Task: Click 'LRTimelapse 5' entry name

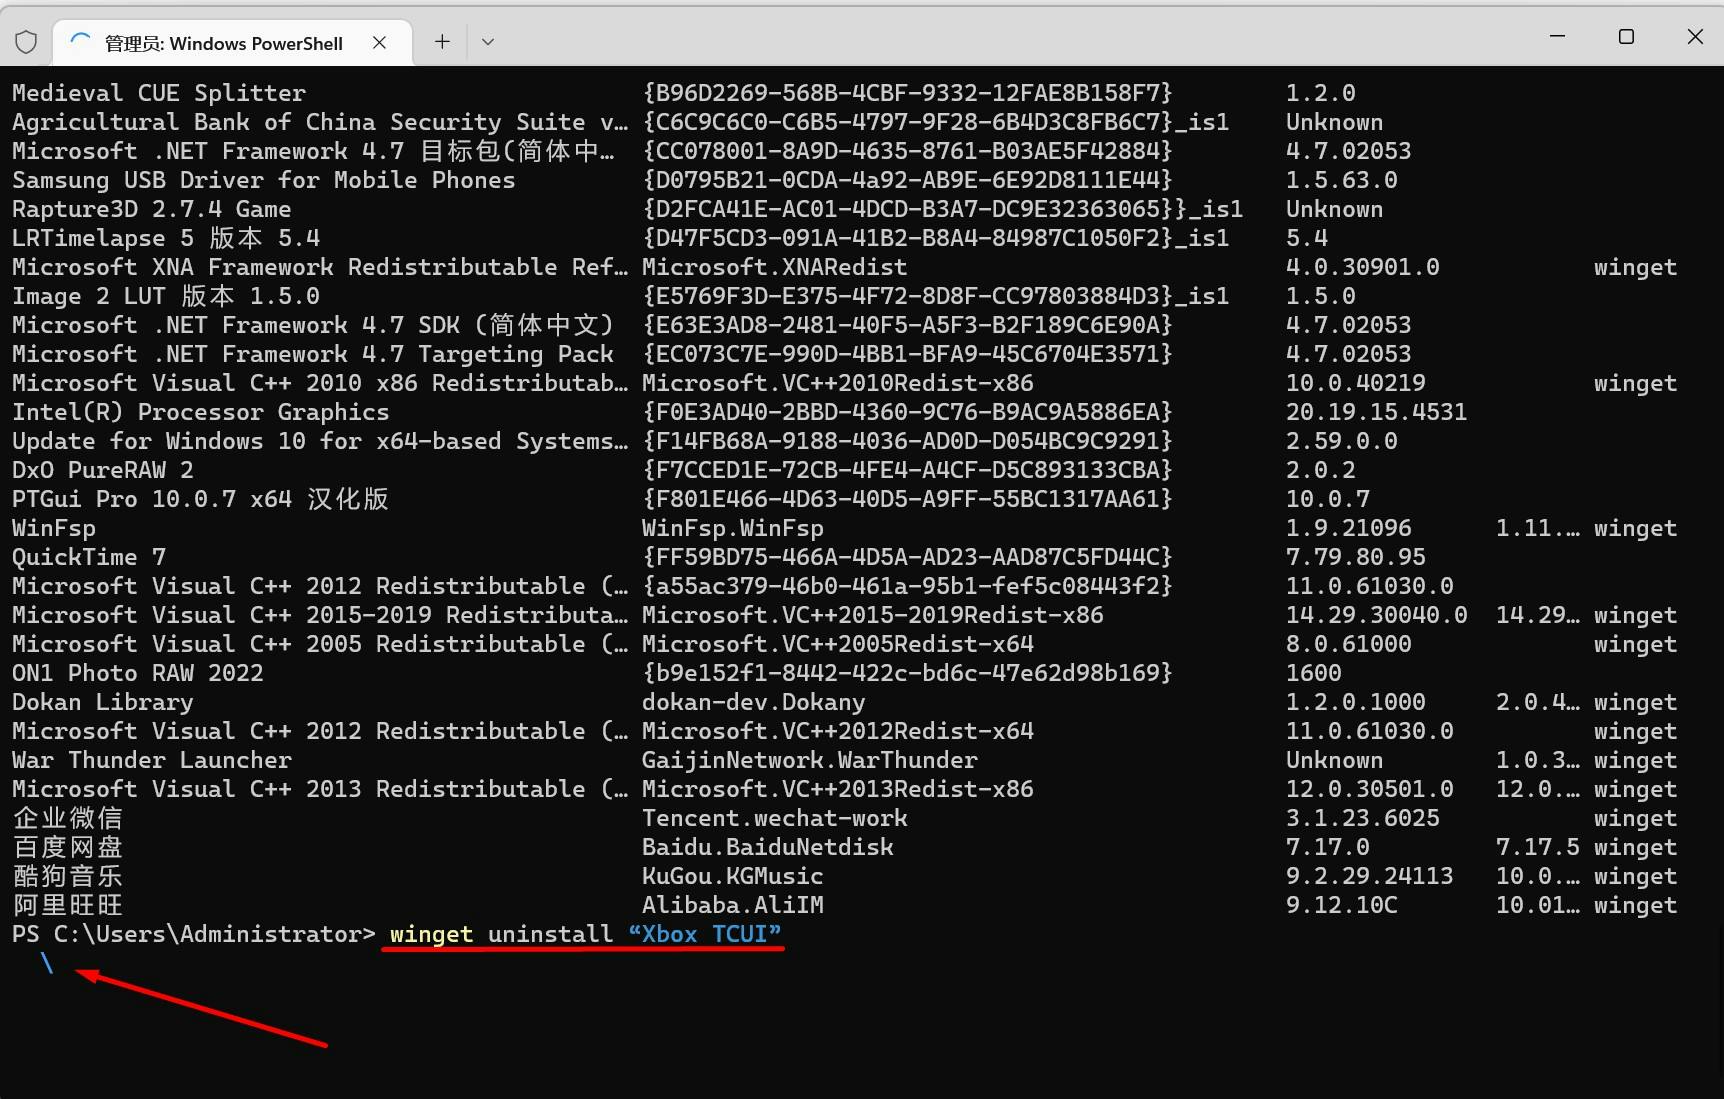Action: pyautogui.click(x=103, y=238)
